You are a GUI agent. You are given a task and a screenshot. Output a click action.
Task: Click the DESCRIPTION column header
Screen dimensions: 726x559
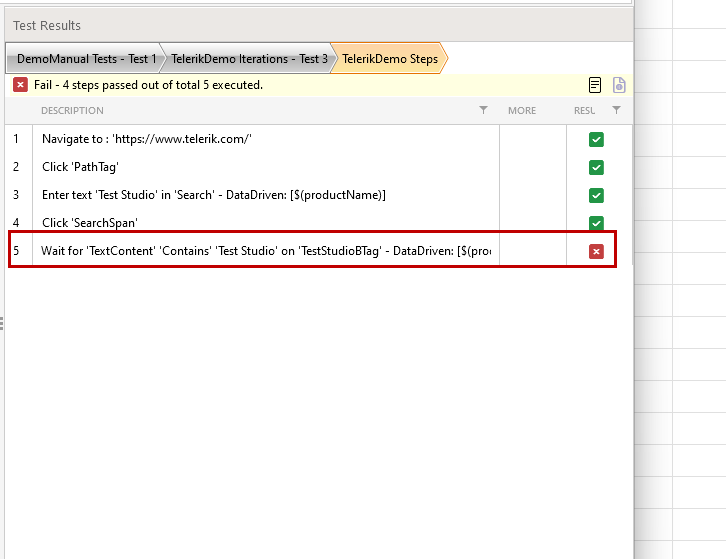coord(72,111)
